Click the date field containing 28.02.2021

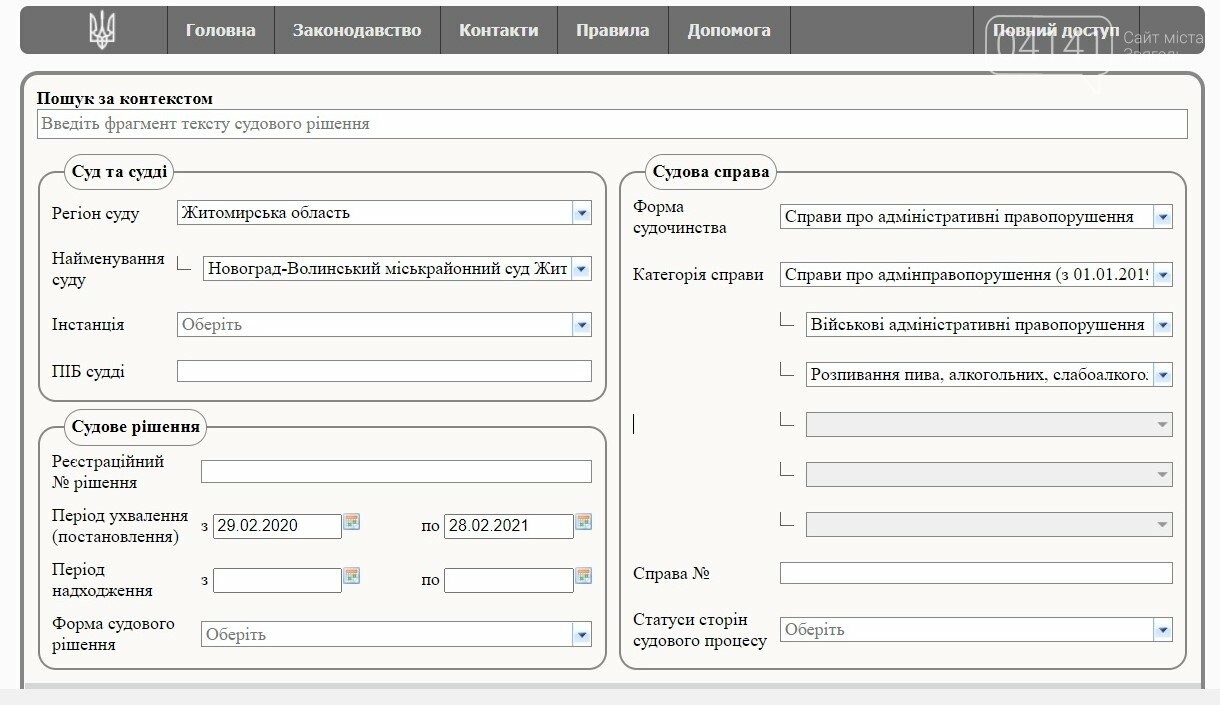click(509, 526)
